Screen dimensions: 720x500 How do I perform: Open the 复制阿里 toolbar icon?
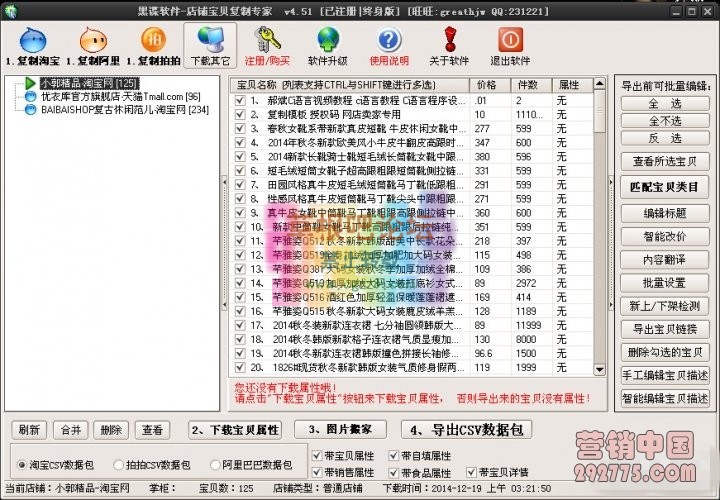point(93,41)
